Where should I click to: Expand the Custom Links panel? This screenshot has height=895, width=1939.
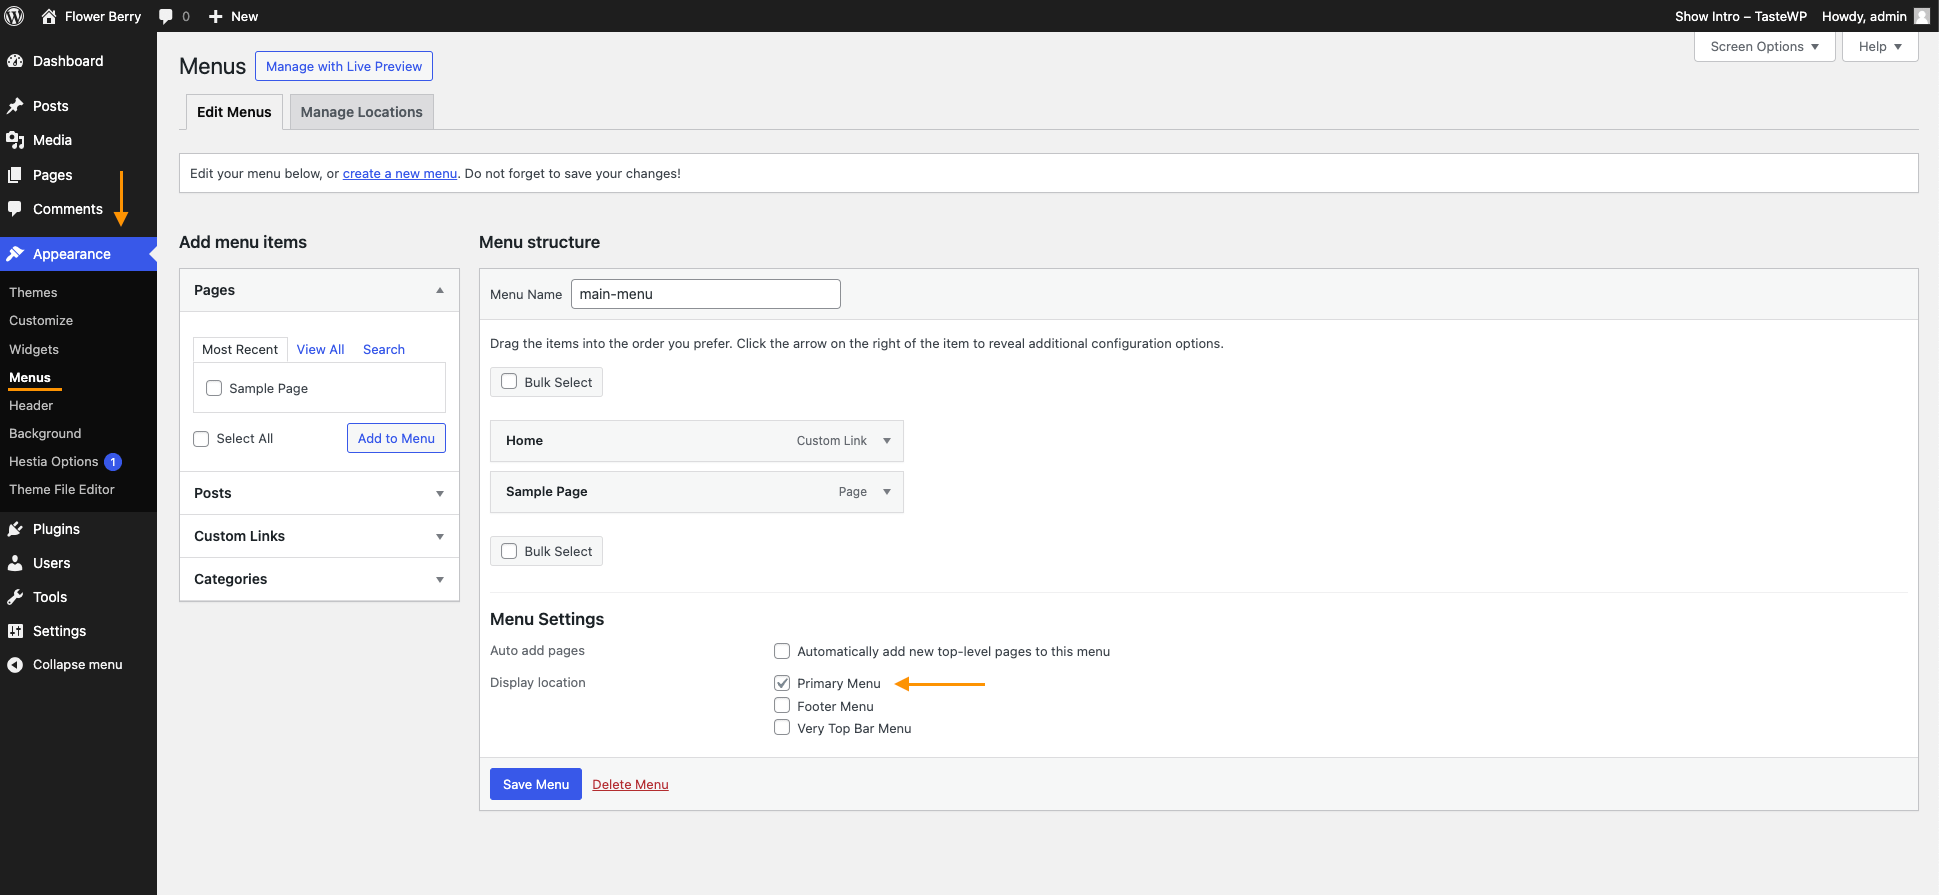point(439,537)
